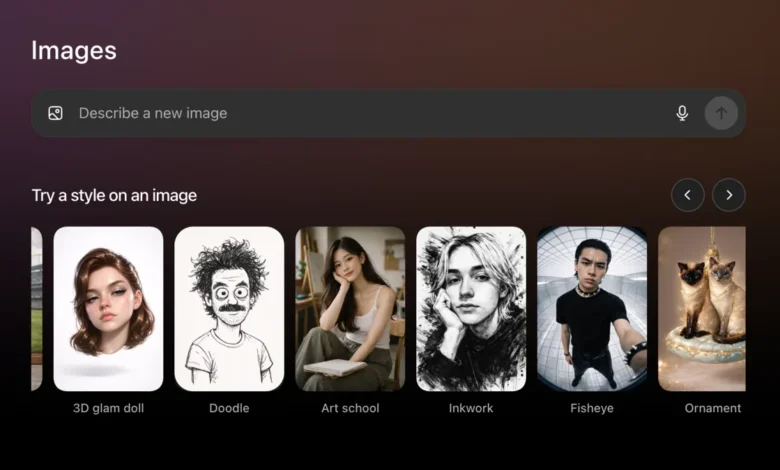Screen dimensions: 780x470
Task: Select the Fisheye style photo
Action: (x=592, y=308)
